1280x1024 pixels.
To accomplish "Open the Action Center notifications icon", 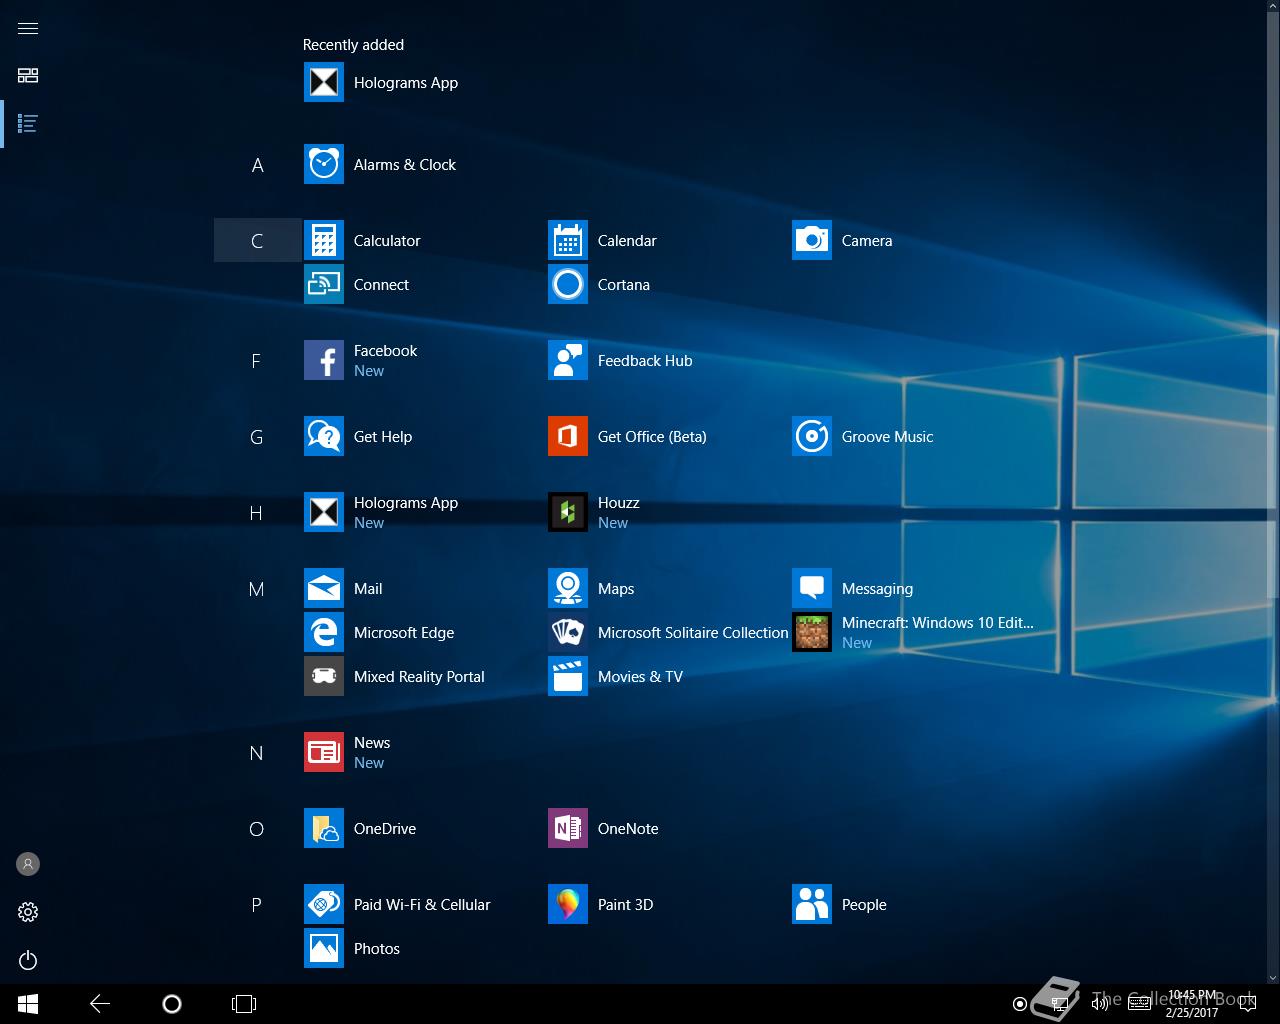I will (x=1247, y=1004).
